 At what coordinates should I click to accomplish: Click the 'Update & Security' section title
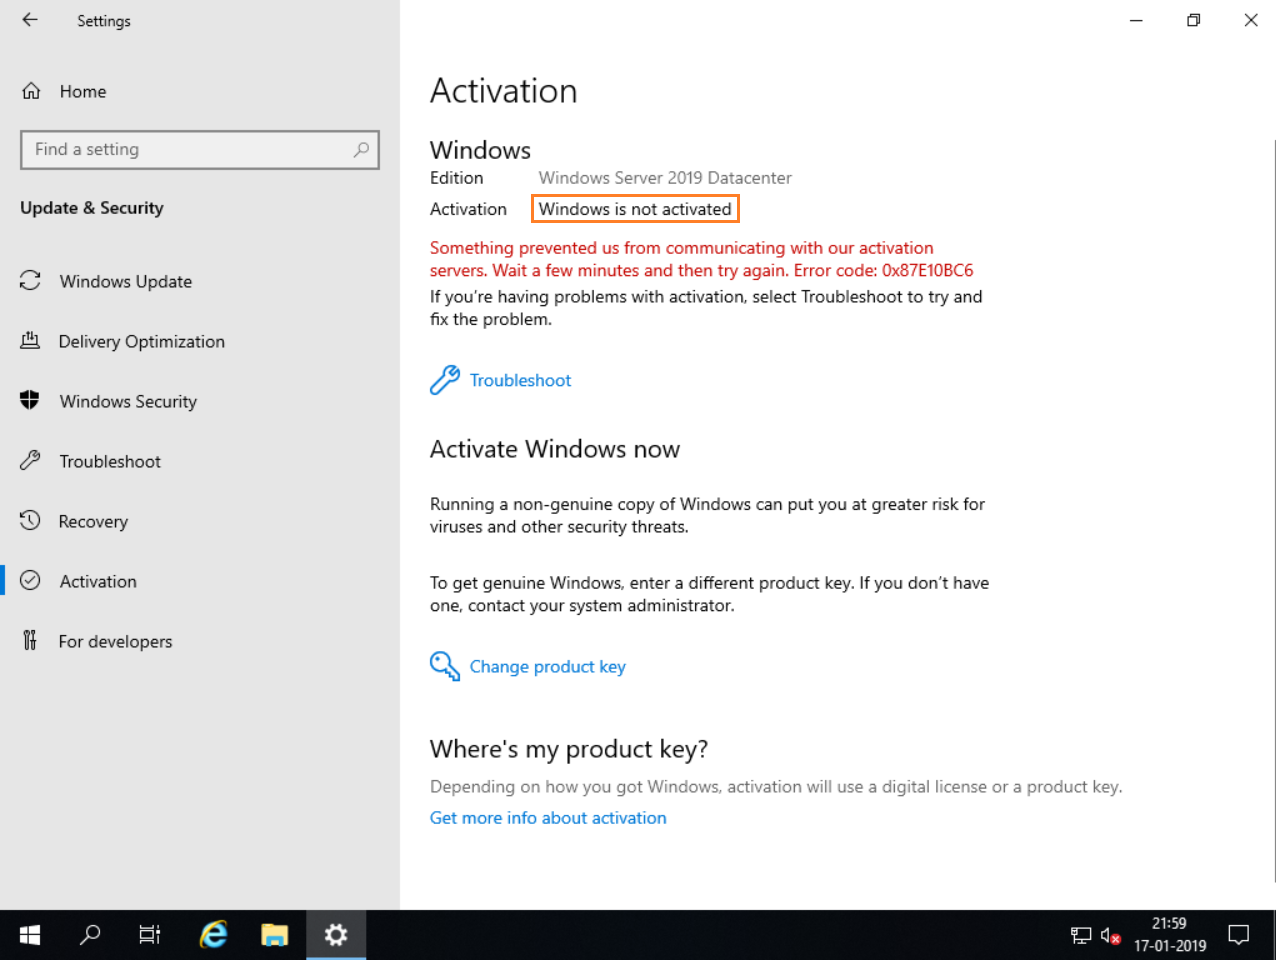point(92,208)
